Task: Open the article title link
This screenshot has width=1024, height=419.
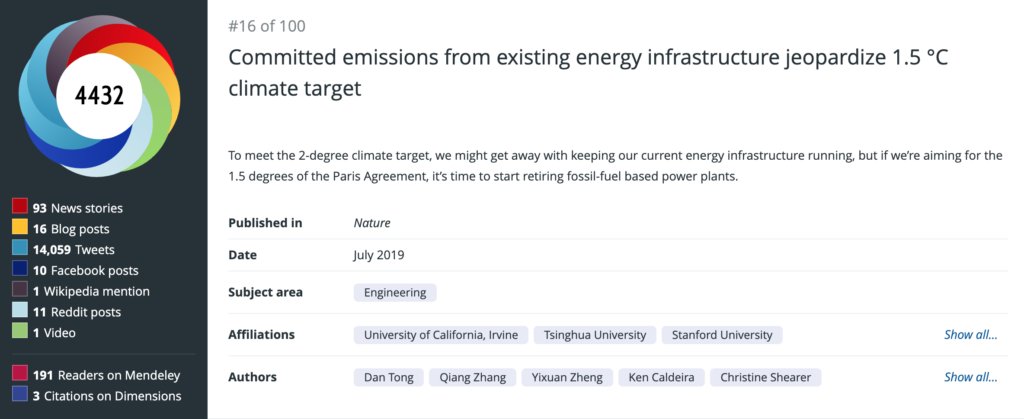Action: click(x=588, y=72)
